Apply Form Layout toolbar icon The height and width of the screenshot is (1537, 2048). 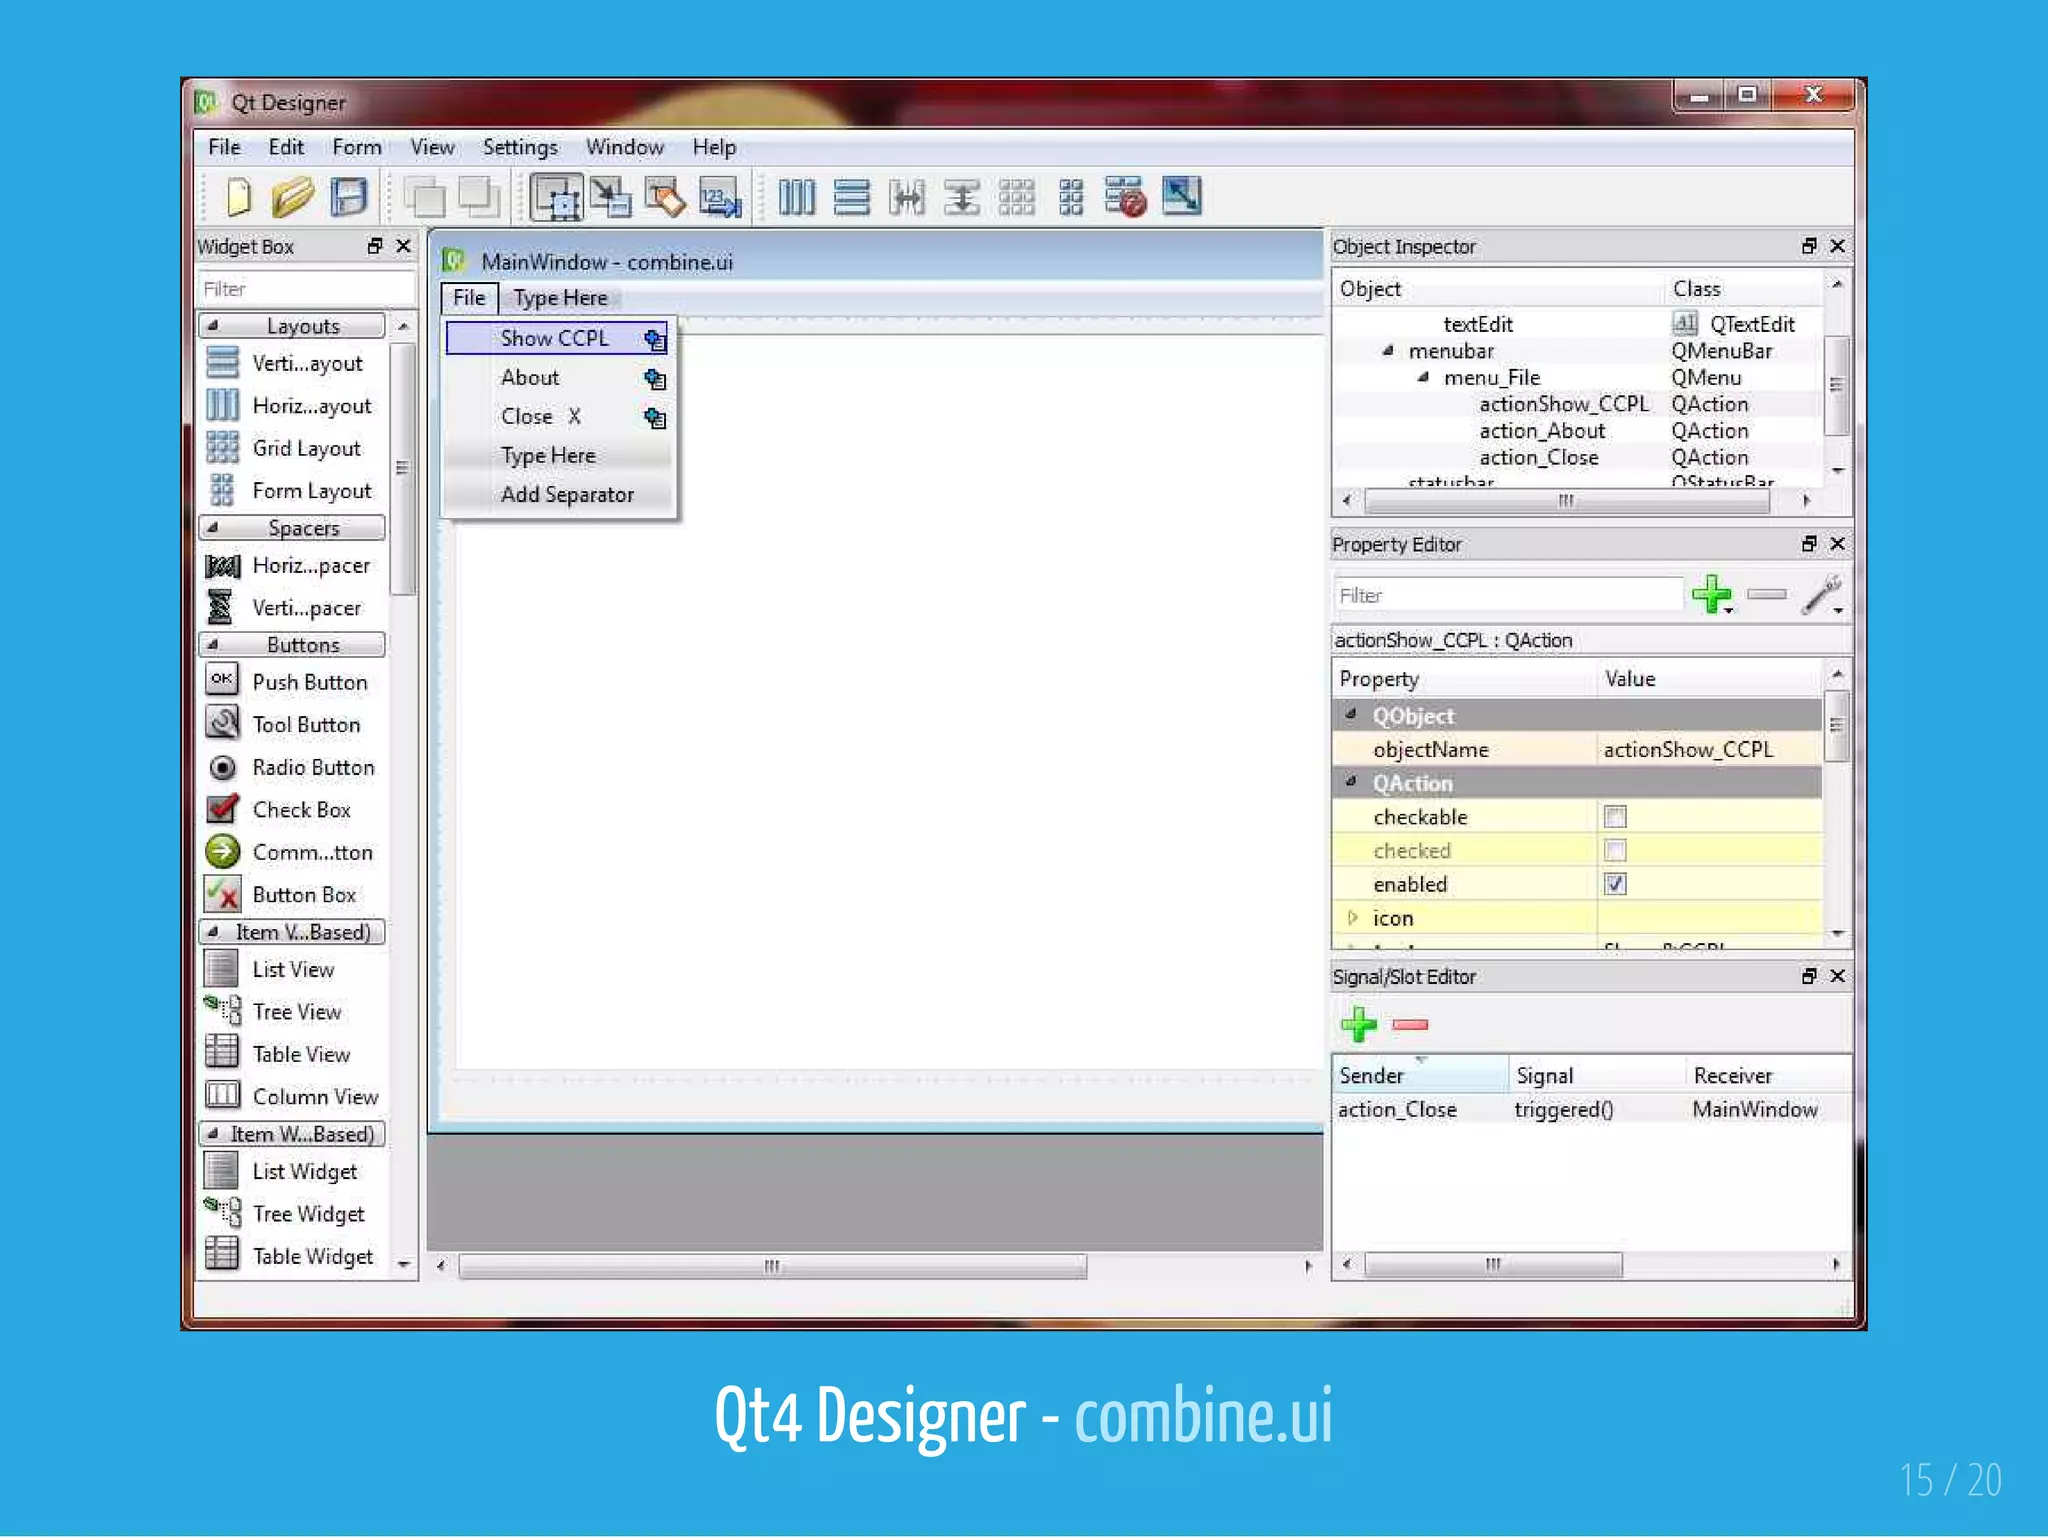tap(1070, 197)
